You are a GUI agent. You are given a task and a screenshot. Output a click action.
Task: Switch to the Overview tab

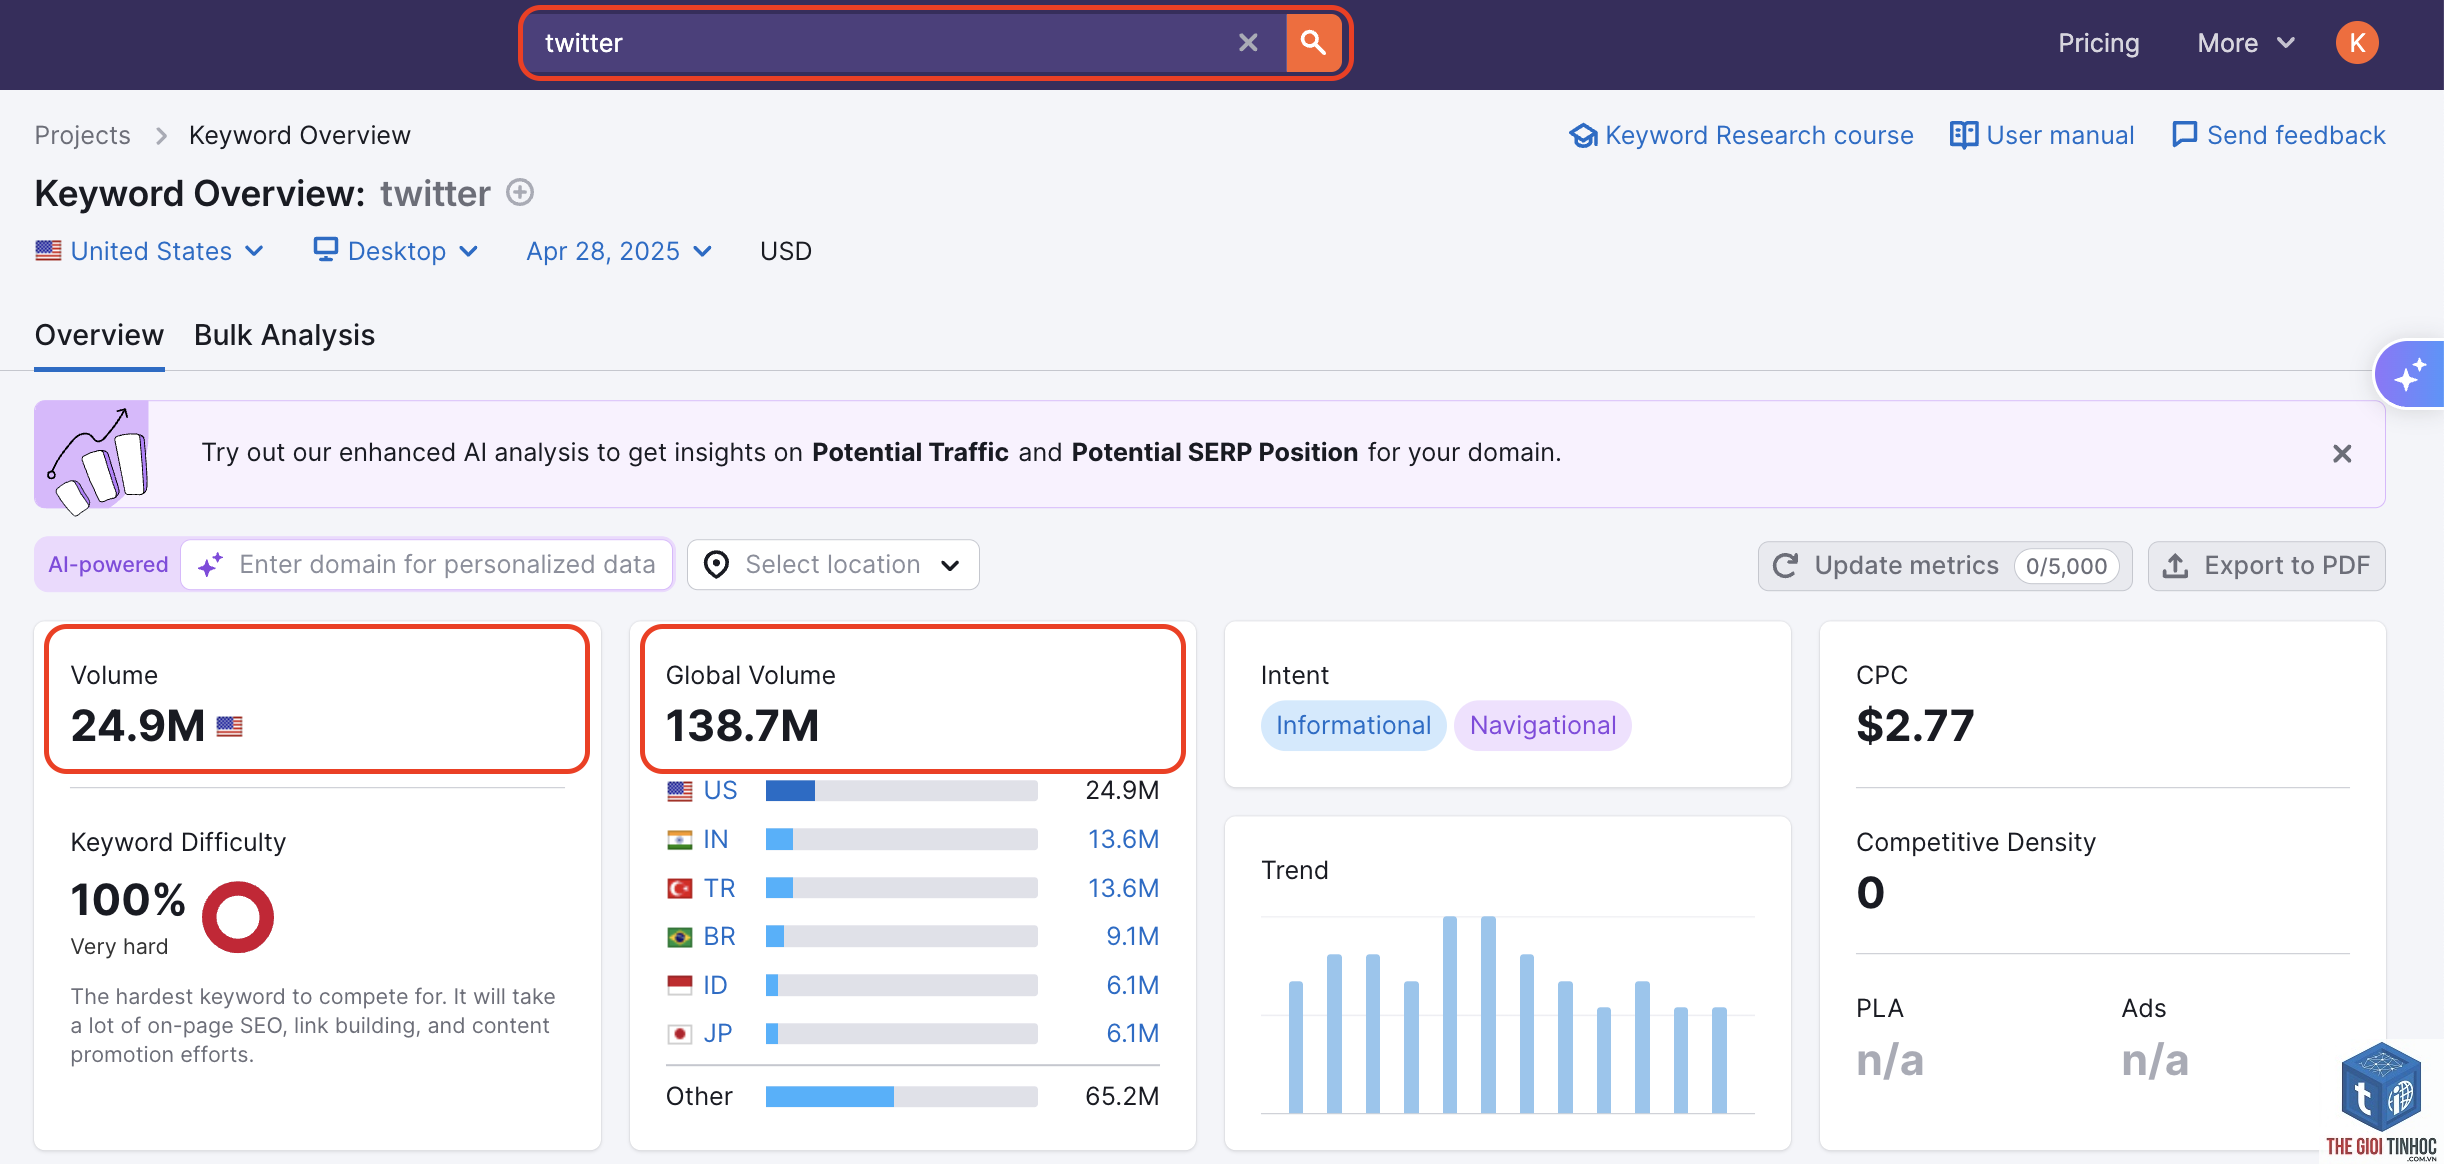click(x=99, y=335)
